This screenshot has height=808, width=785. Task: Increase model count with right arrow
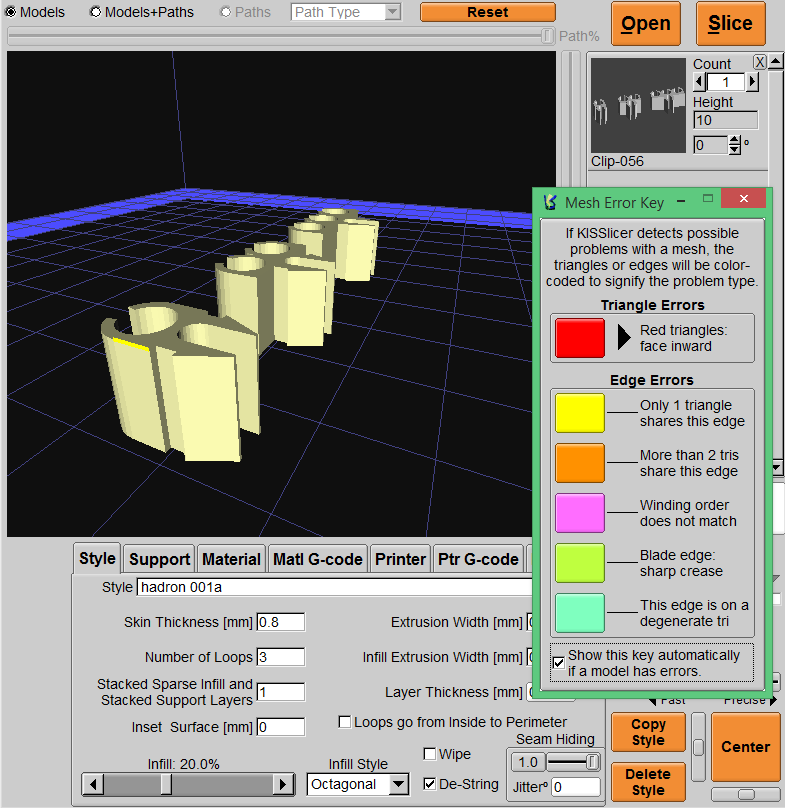pos(751,82)
